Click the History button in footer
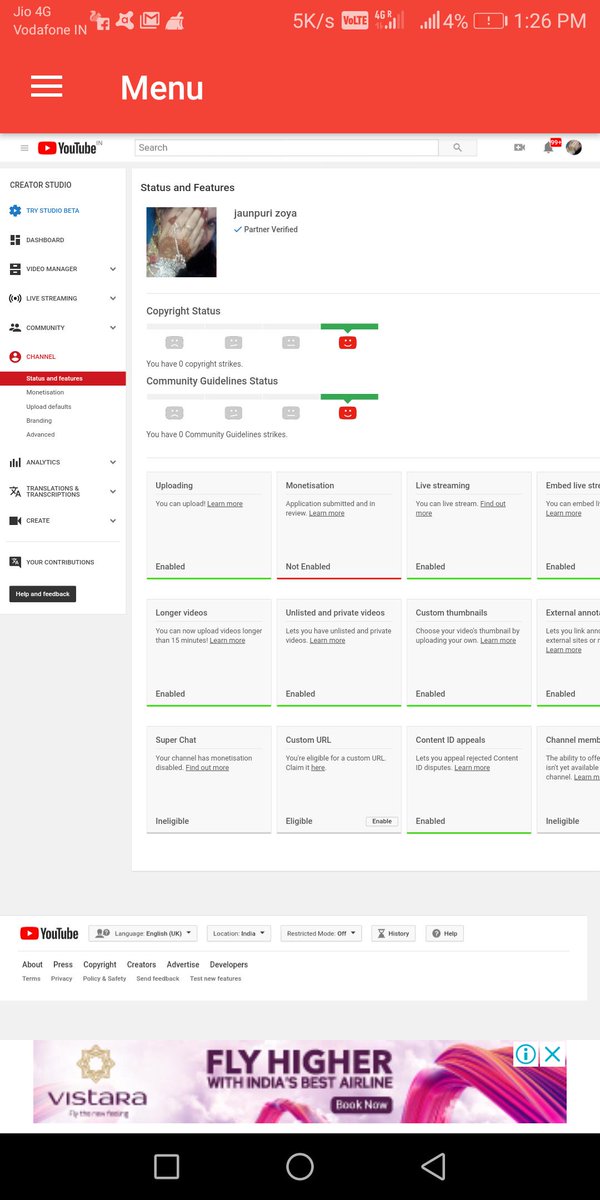The width and height of the screenshot is (600, 1200). 393,933
